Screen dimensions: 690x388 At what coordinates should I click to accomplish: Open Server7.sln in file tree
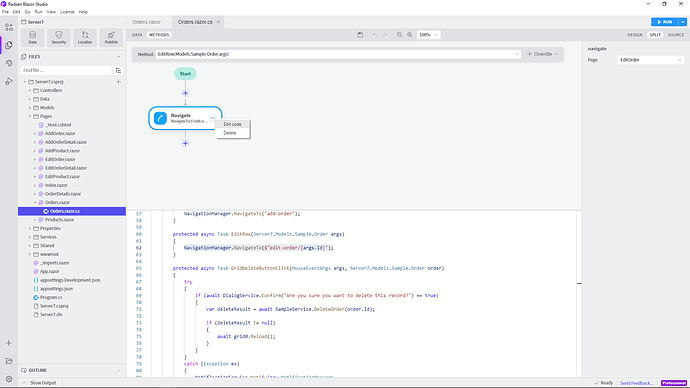coord(51,315)
